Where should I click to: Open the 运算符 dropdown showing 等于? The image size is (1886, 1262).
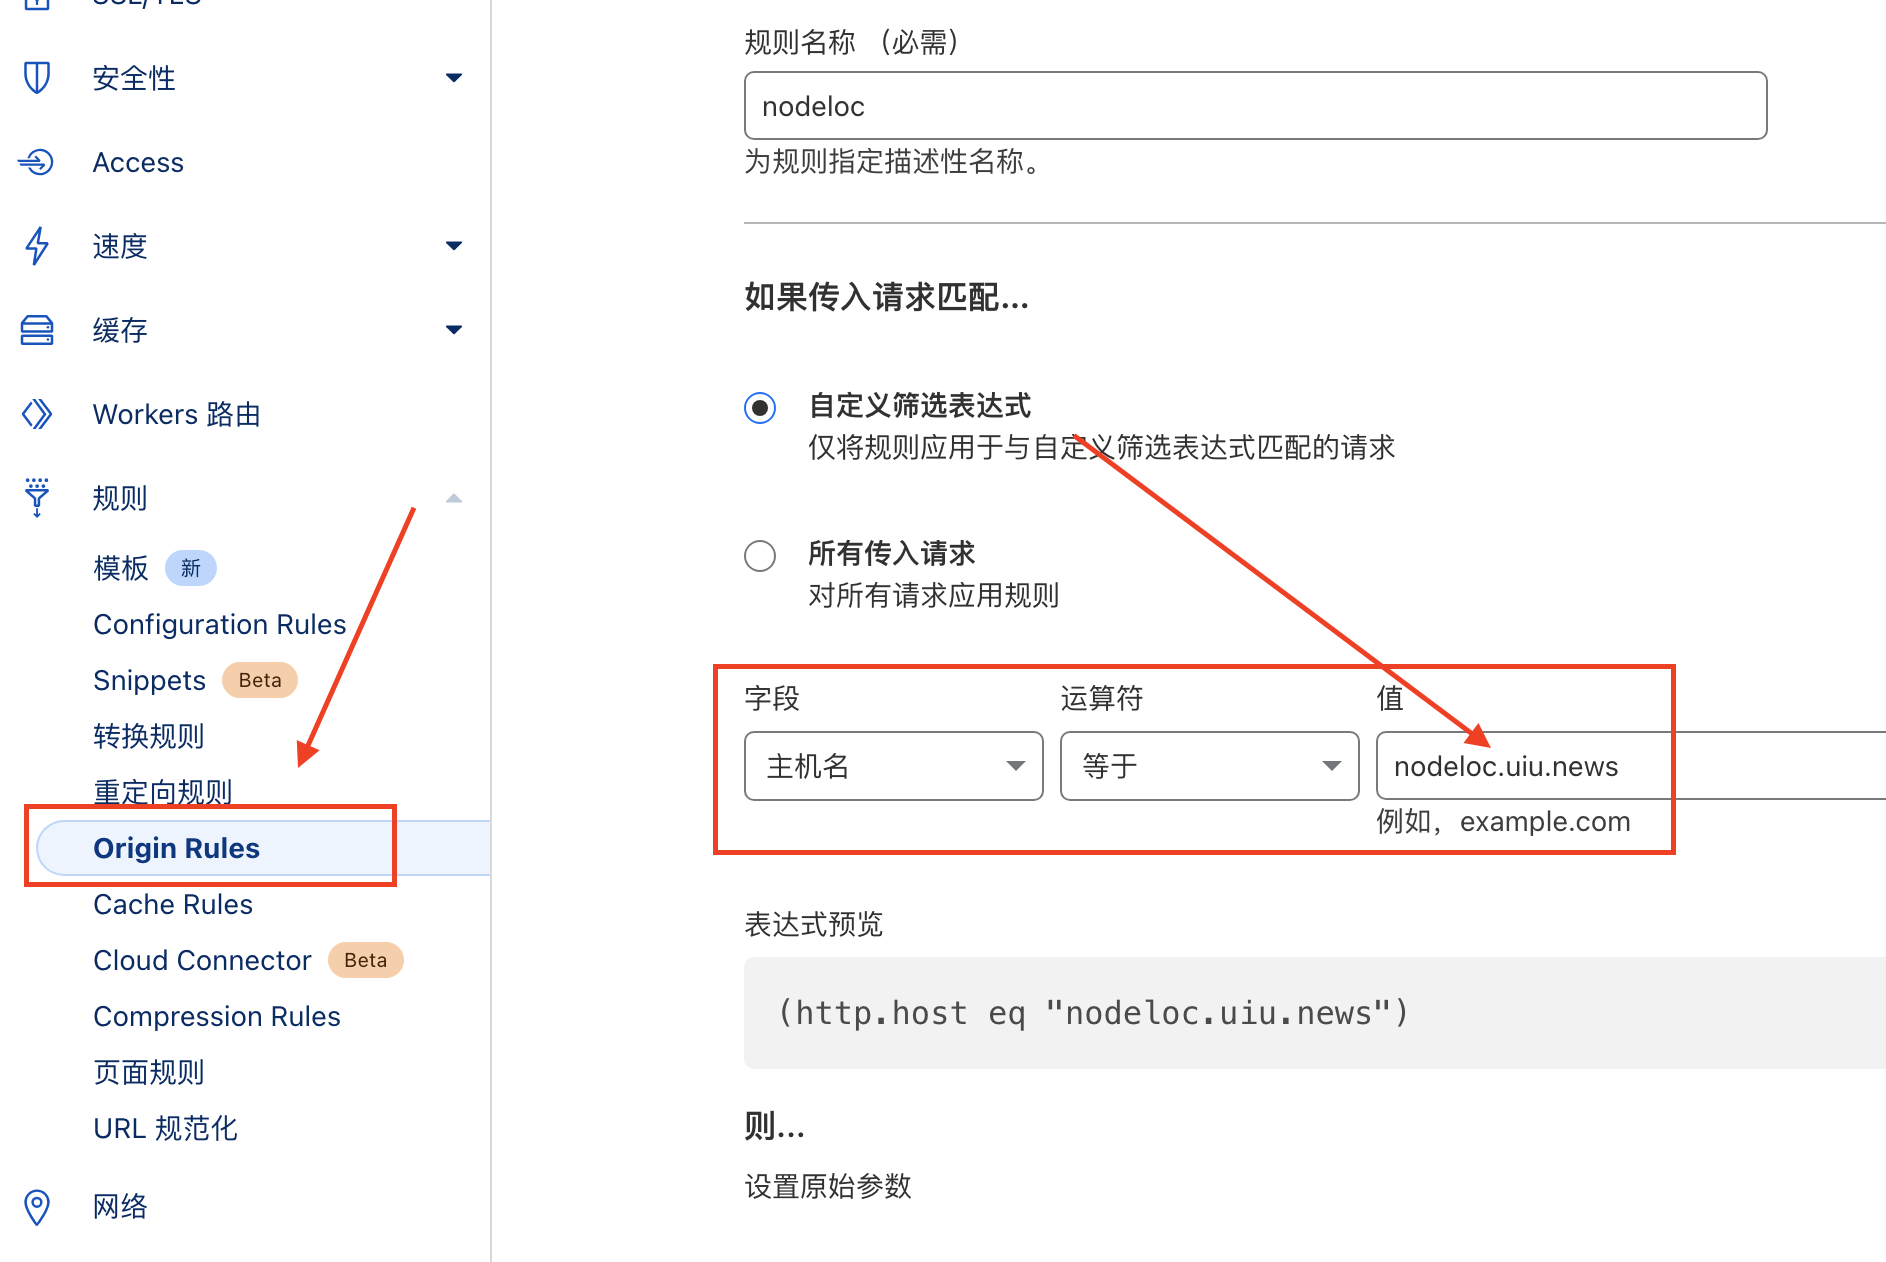click(1209, 766)
